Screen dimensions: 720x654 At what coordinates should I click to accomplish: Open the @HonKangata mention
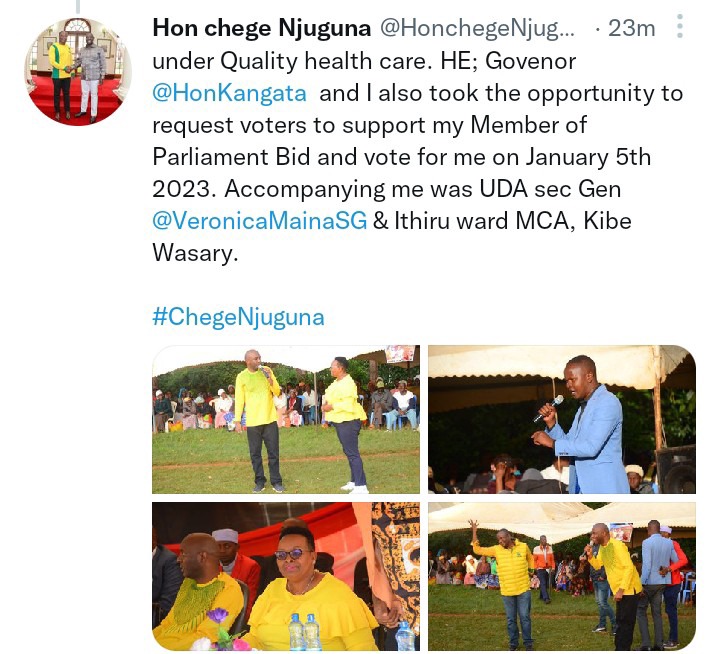(229, 93)
